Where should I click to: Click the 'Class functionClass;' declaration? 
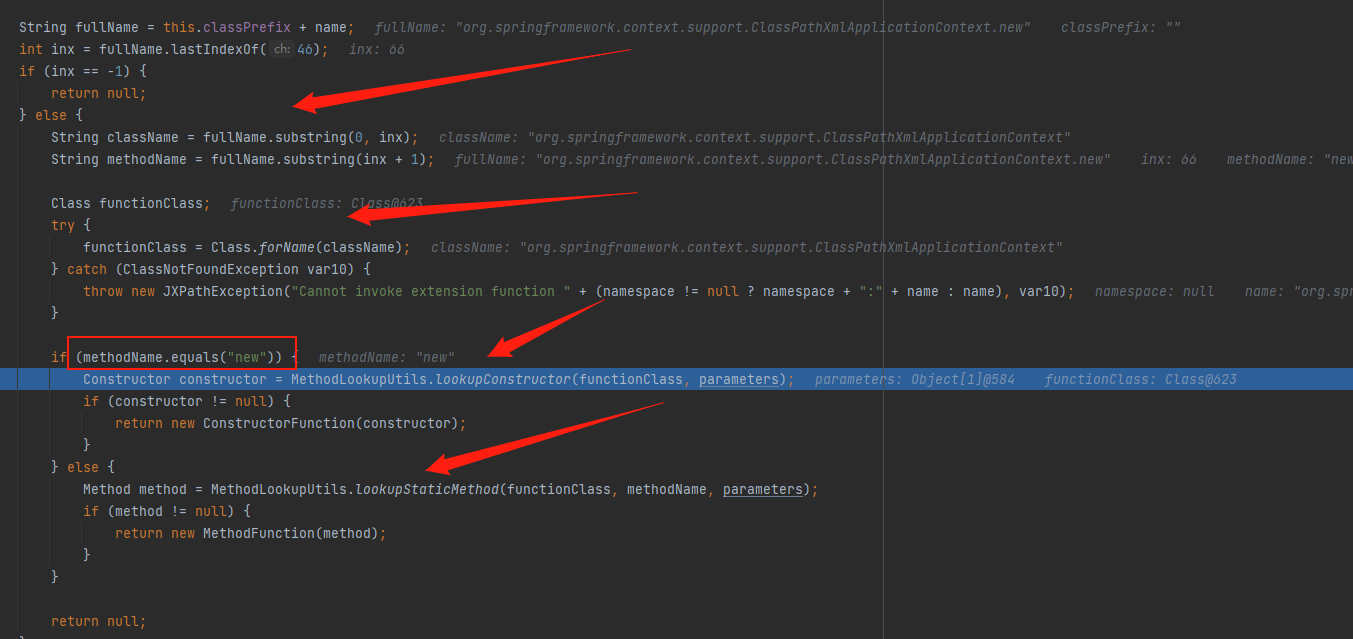[131, 203]
